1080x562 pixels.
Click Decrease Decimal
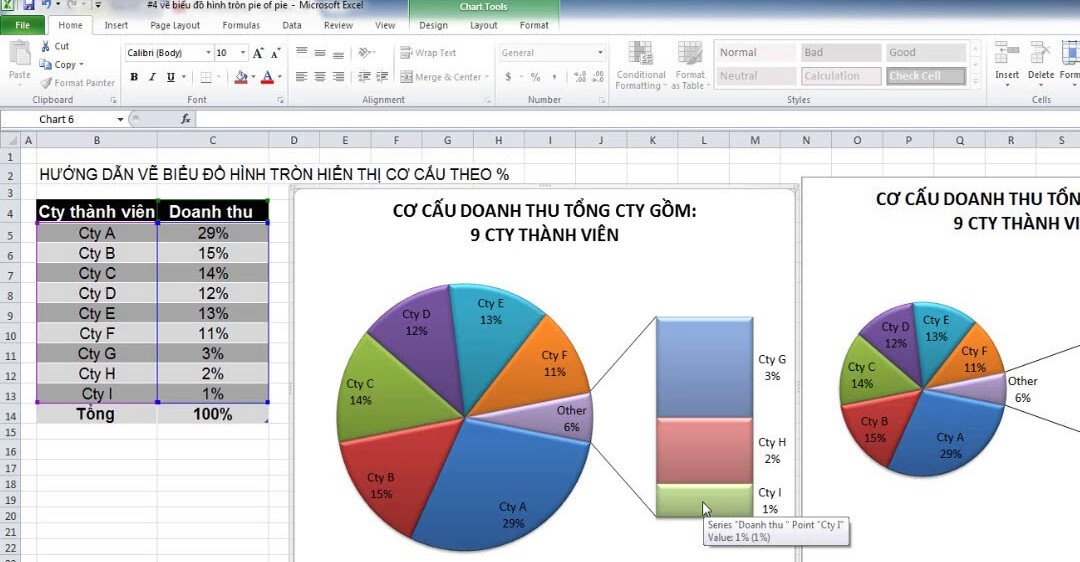point(598,77)
